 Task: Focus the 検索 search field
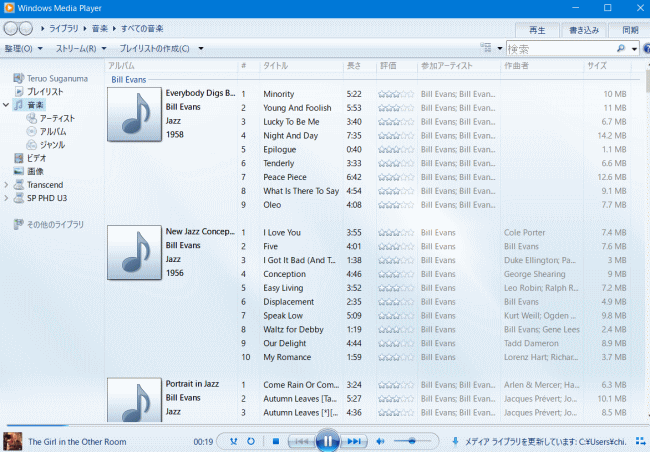coord(560,49)
